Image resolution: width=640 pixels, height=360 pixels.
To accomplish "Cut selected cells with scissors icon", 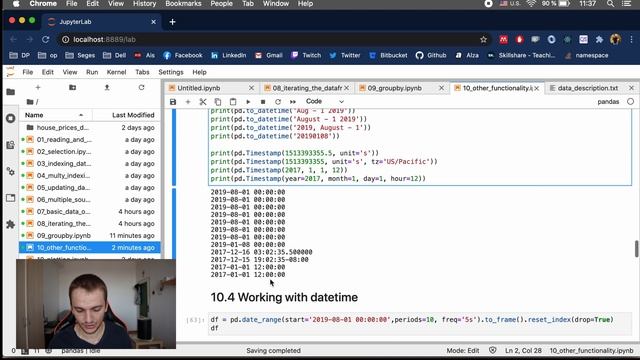I will click(x=203, y=102).
